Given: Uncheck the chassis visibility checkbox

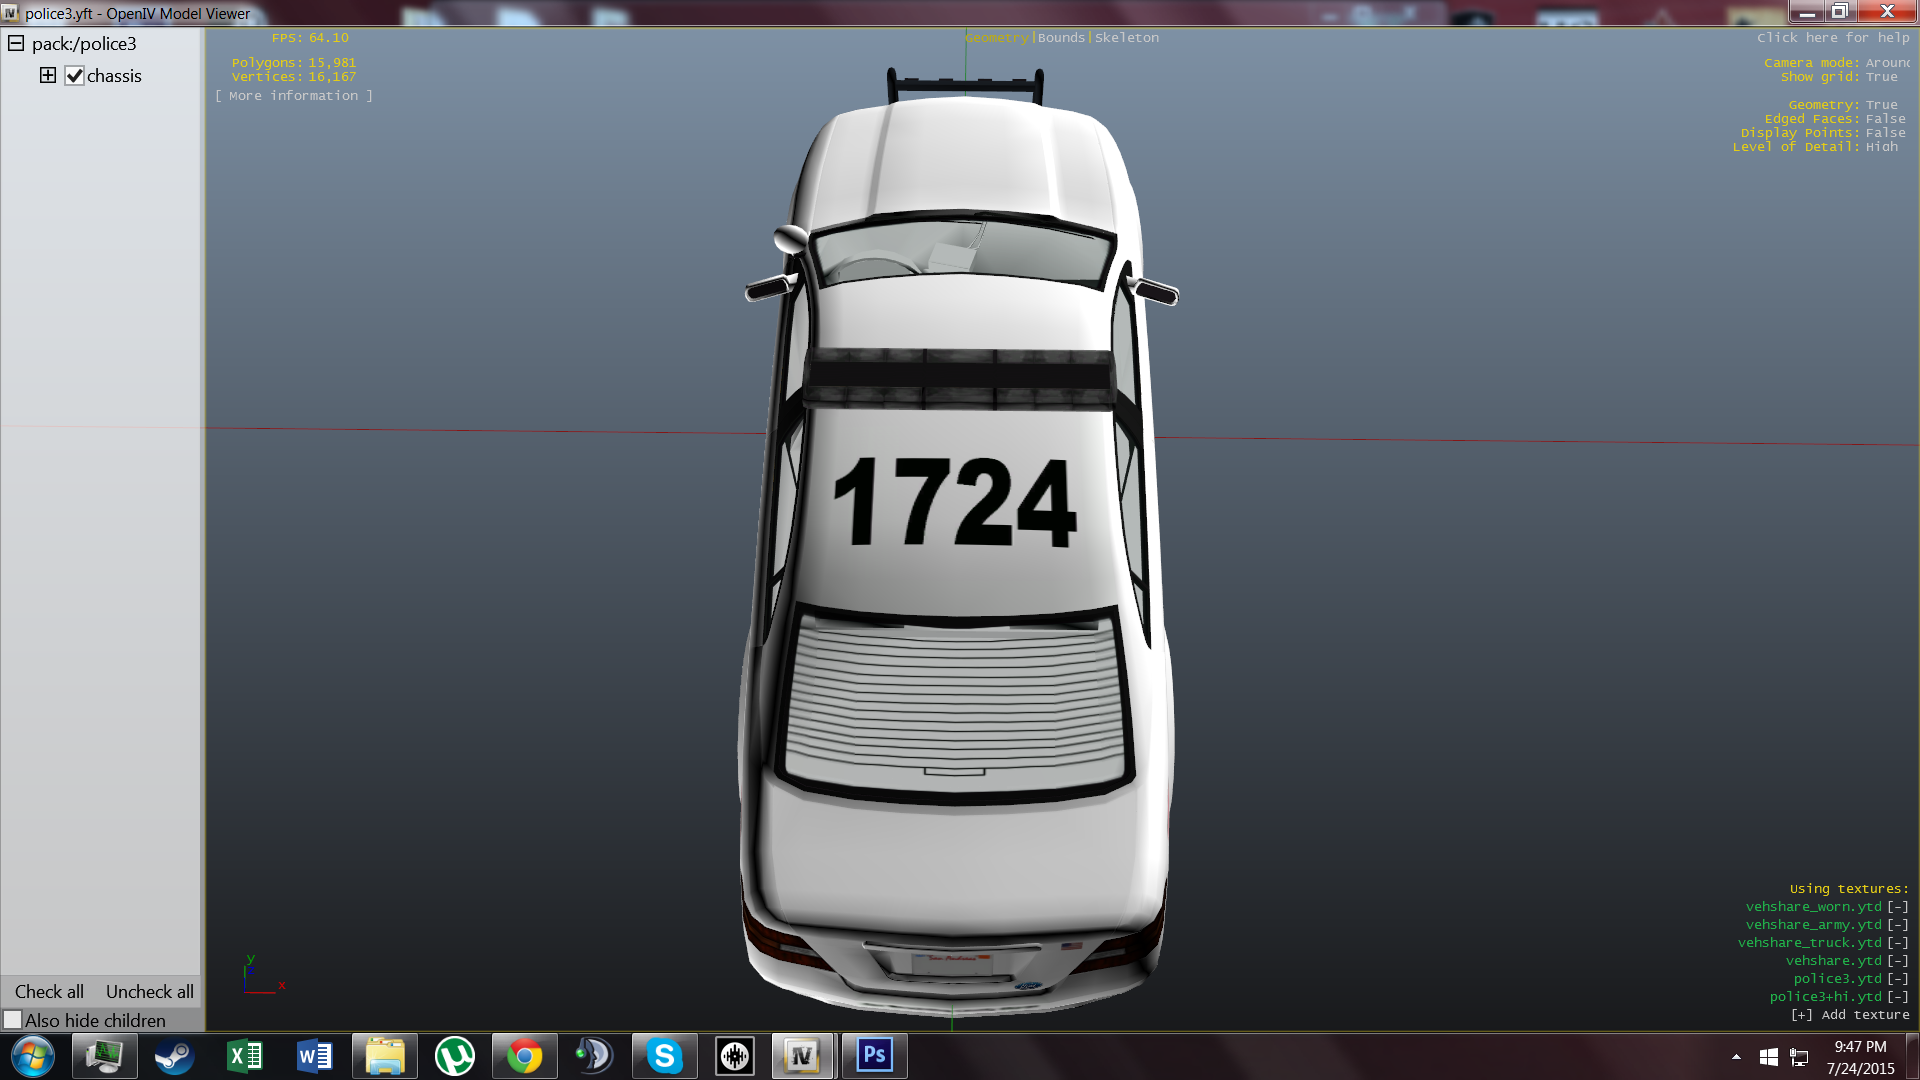Looking at the screenshot, I should point(74,76).
